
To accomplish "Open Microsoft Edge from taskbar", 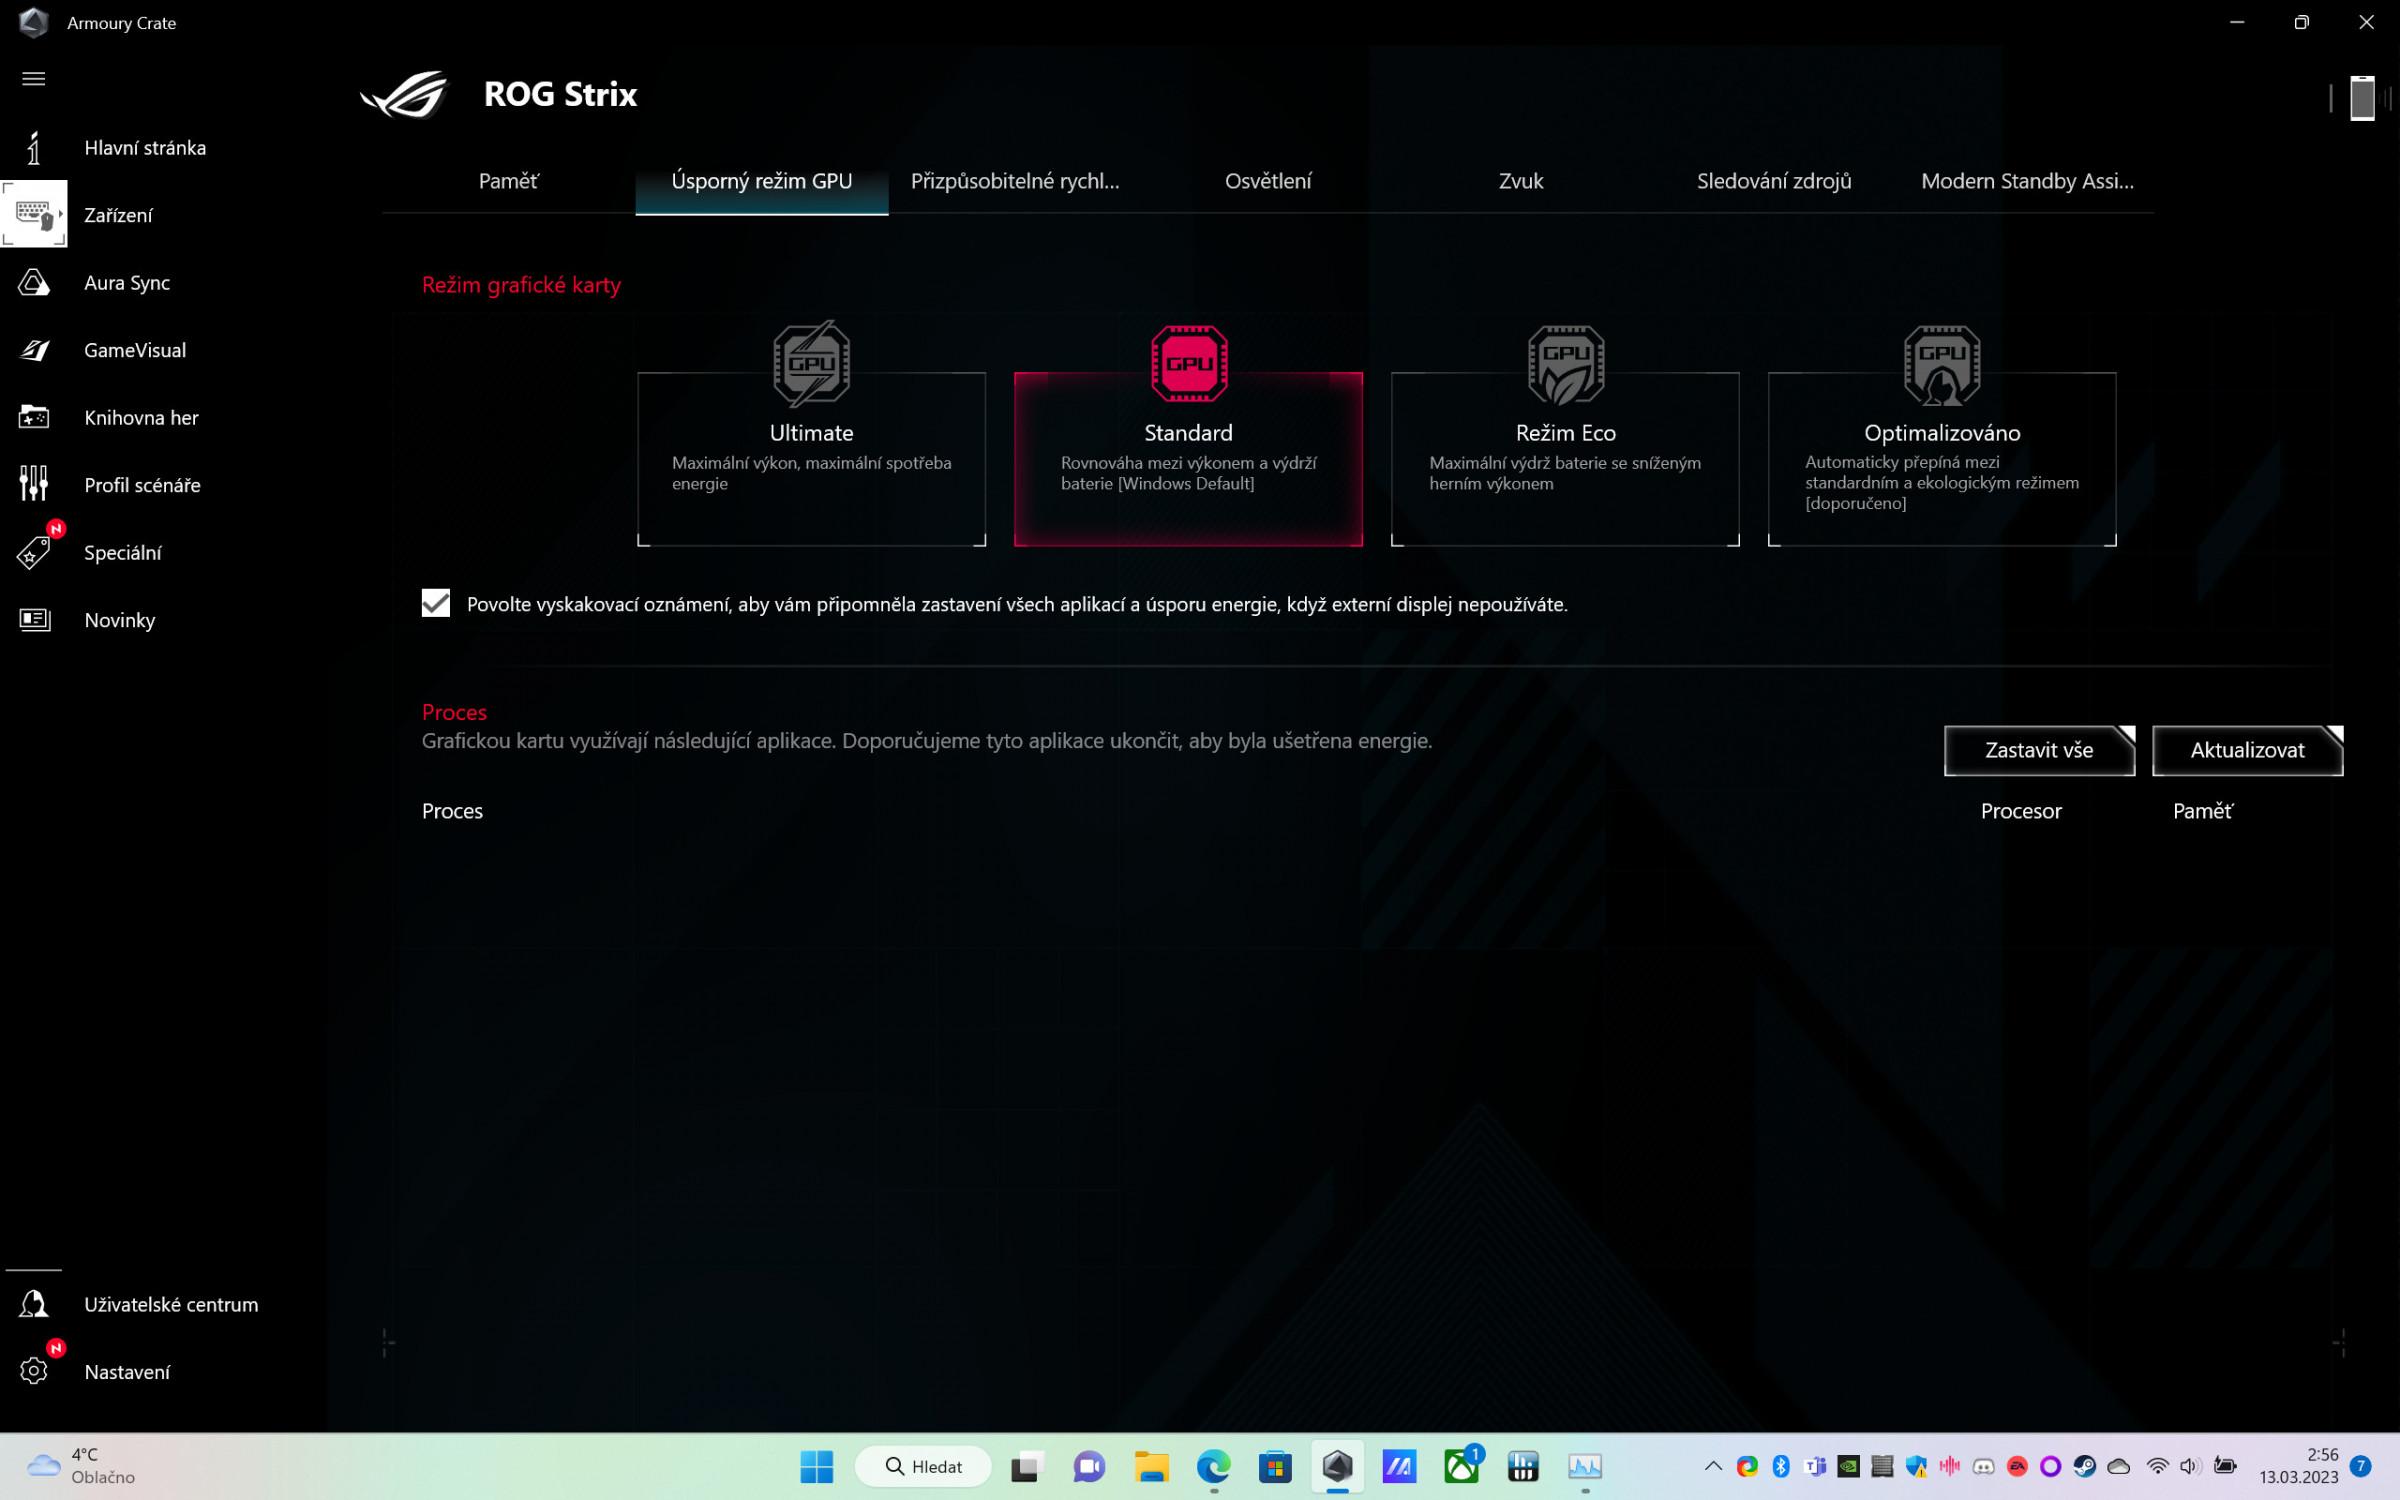I will pyautogui.click(x=1213, y=1466).
